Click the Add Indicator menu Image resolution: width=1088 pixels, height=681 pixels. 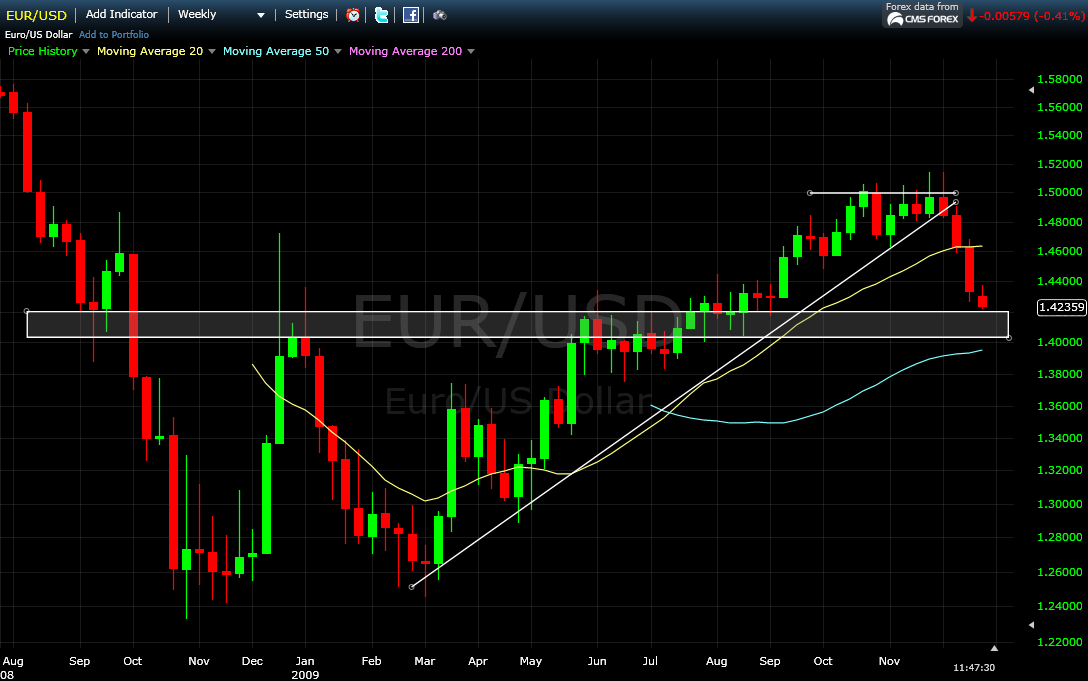(x=121, y=14)
